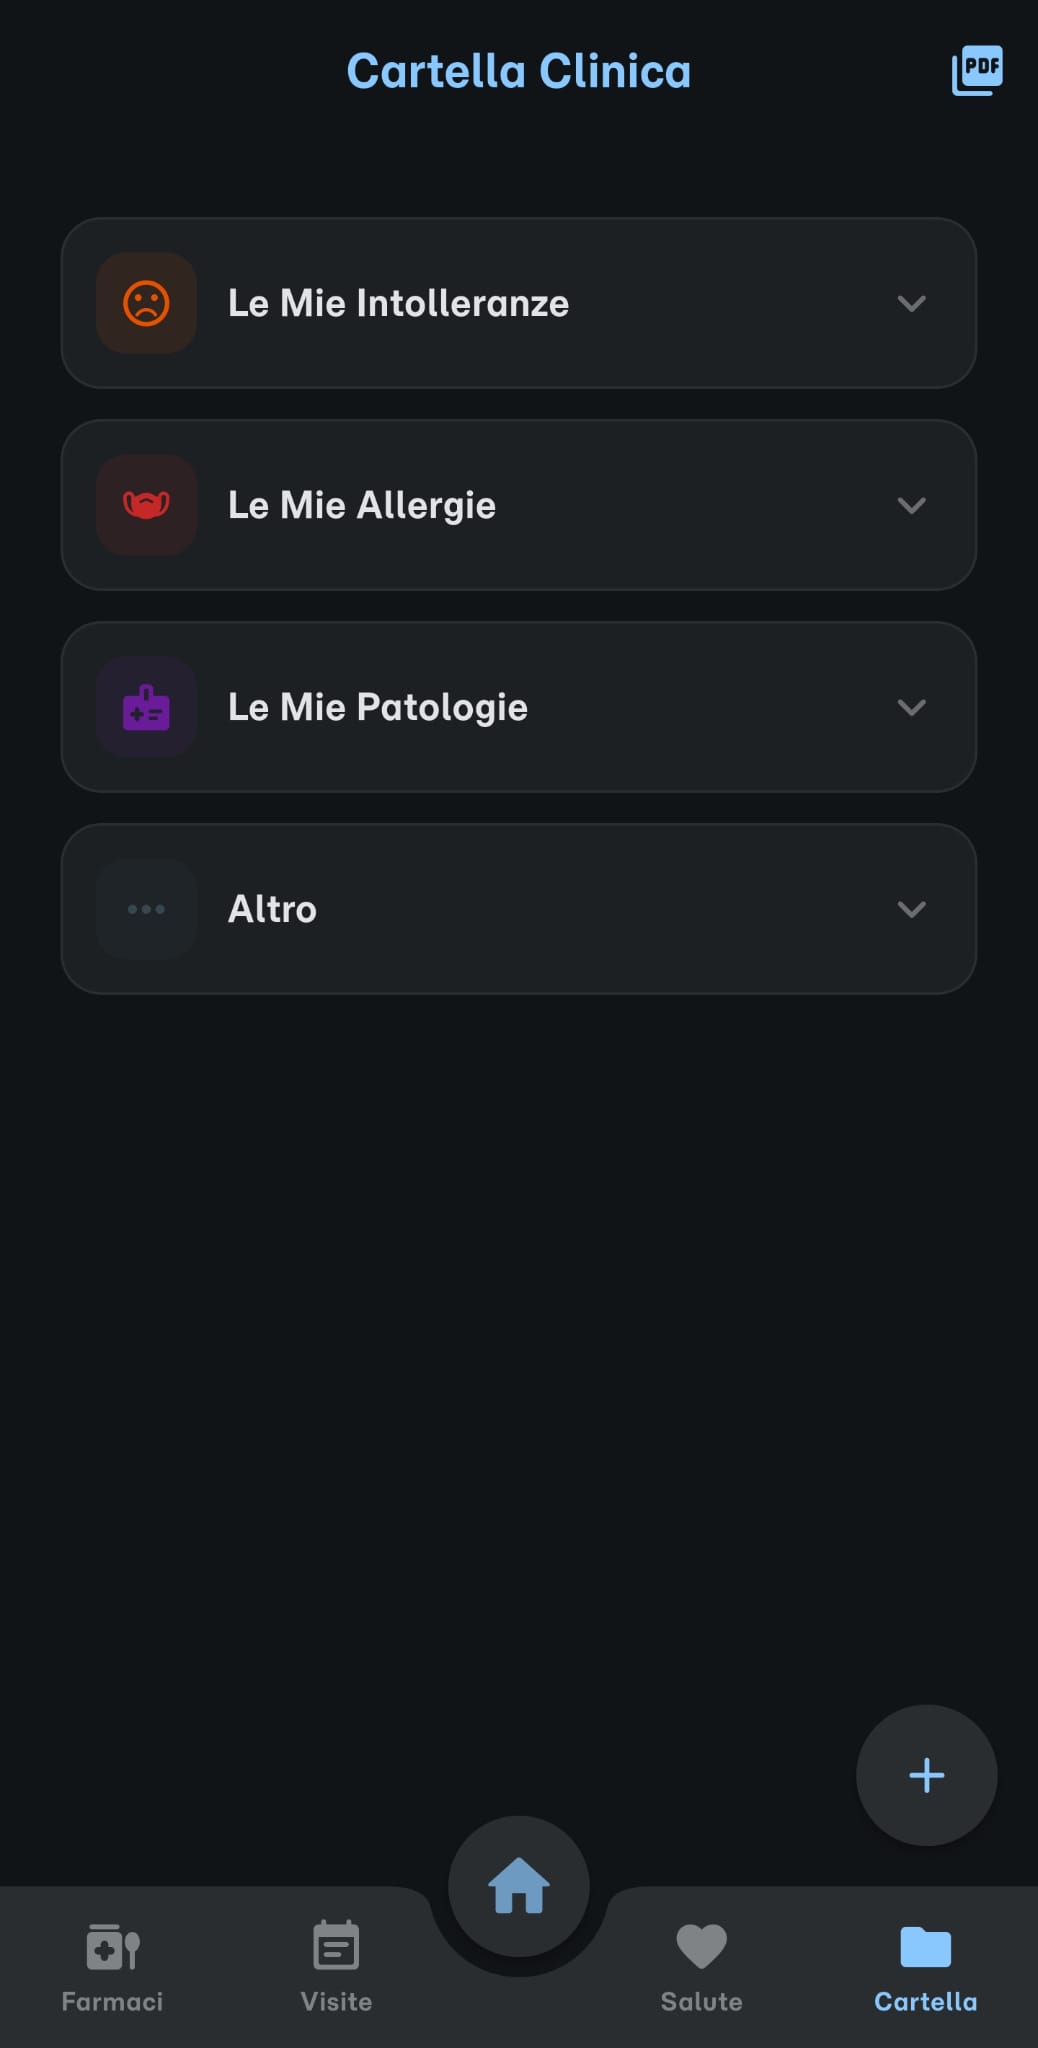The image size is (1038, 2048).
Task: Tap the Cartella Clinica page heading
Action: 519,71
